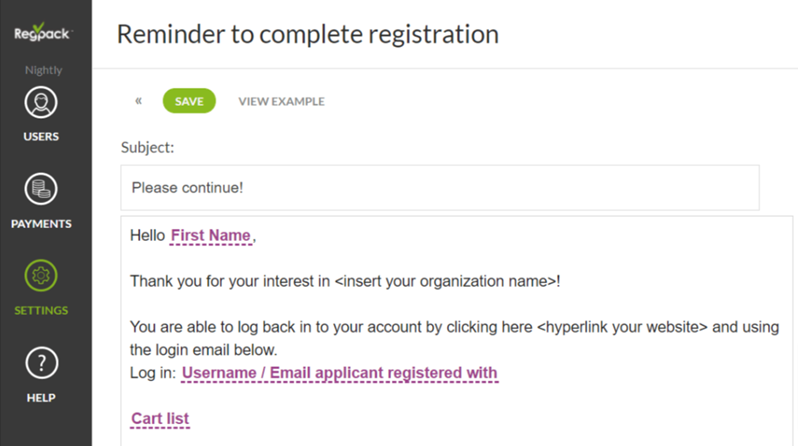The image size is (798, 446).
Task: Place cursor at 'Hello' in email body
Action: pyautogui.click(x=148, y=236)
